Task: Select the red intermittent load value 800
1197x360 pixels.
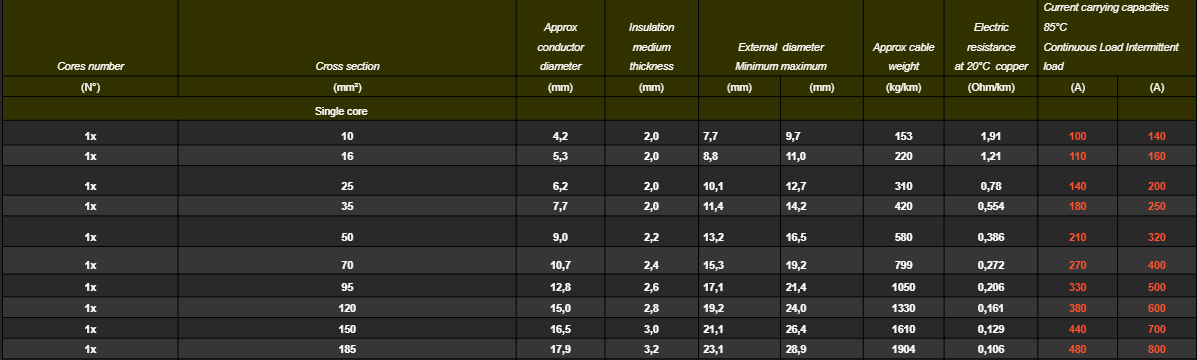Action: [x=1157, y=349]
